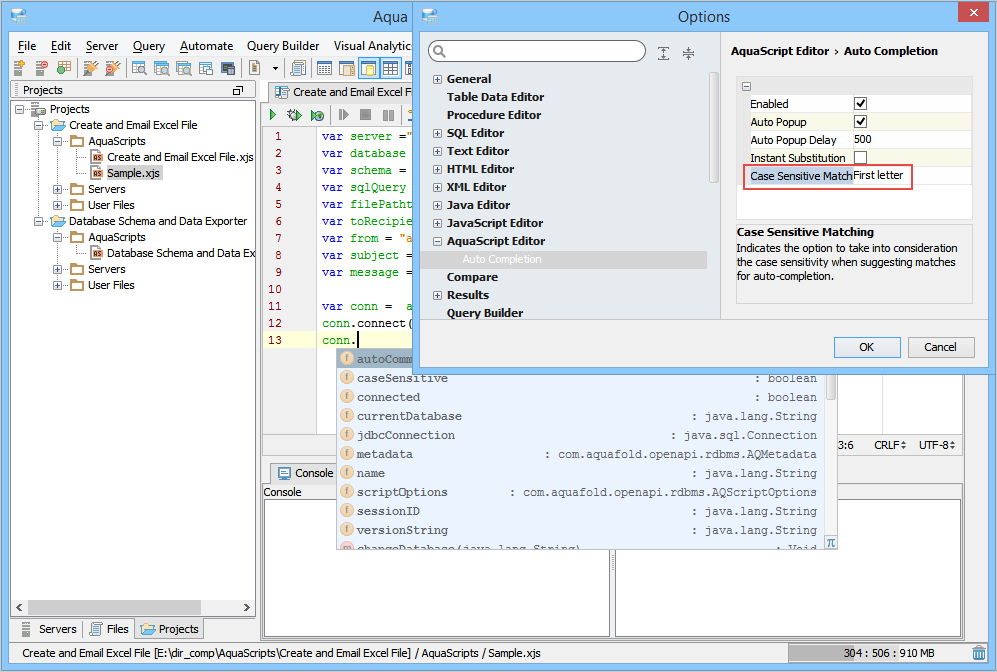Click the gray Pause icon
The image size is (997, 672).
pyautogui.click(x=388, y=115)
